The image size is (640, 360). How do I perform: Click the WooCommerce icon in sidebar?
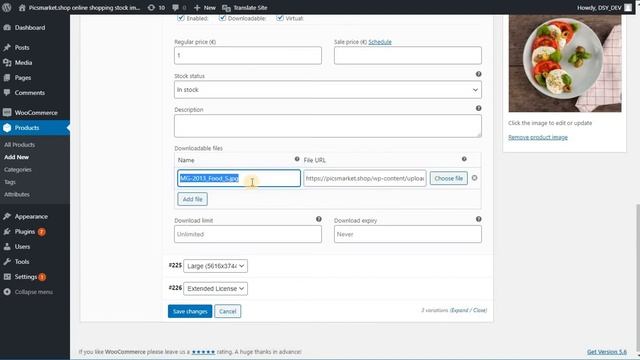7,112
